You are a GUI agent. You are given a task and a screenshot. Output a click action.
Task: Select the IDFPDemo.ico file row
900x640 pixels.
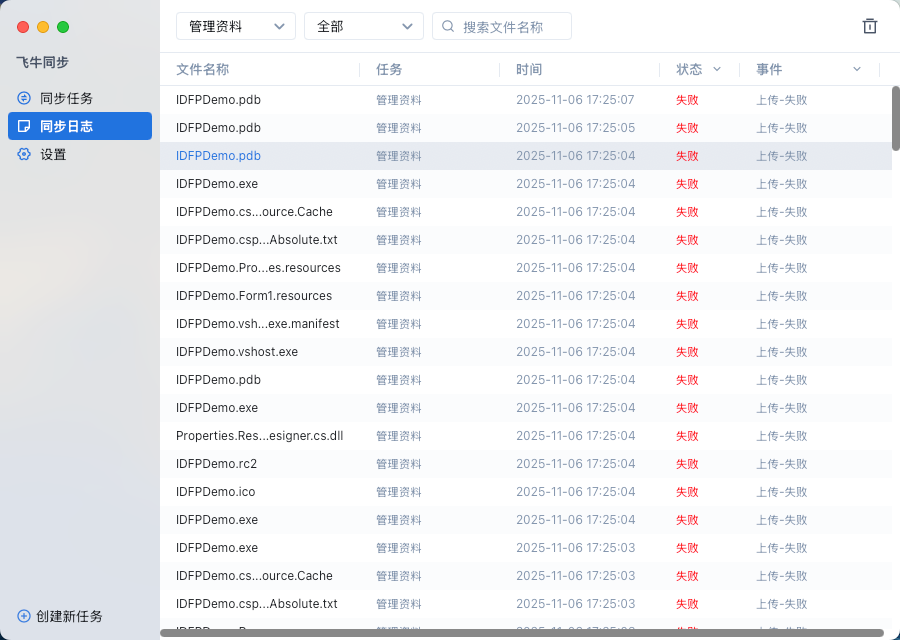(526, 492)
